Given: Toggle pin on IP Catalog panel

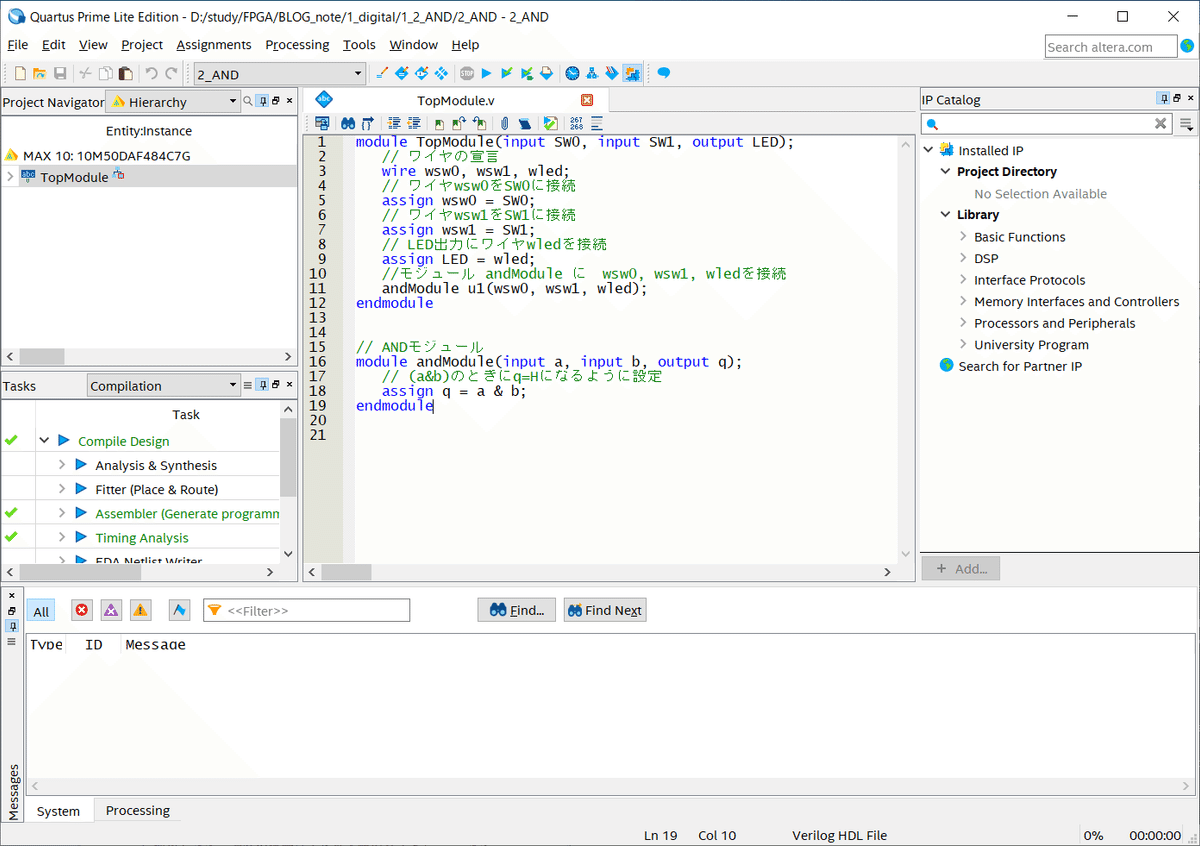Looking at the screenshot, I should point(1163,99).
